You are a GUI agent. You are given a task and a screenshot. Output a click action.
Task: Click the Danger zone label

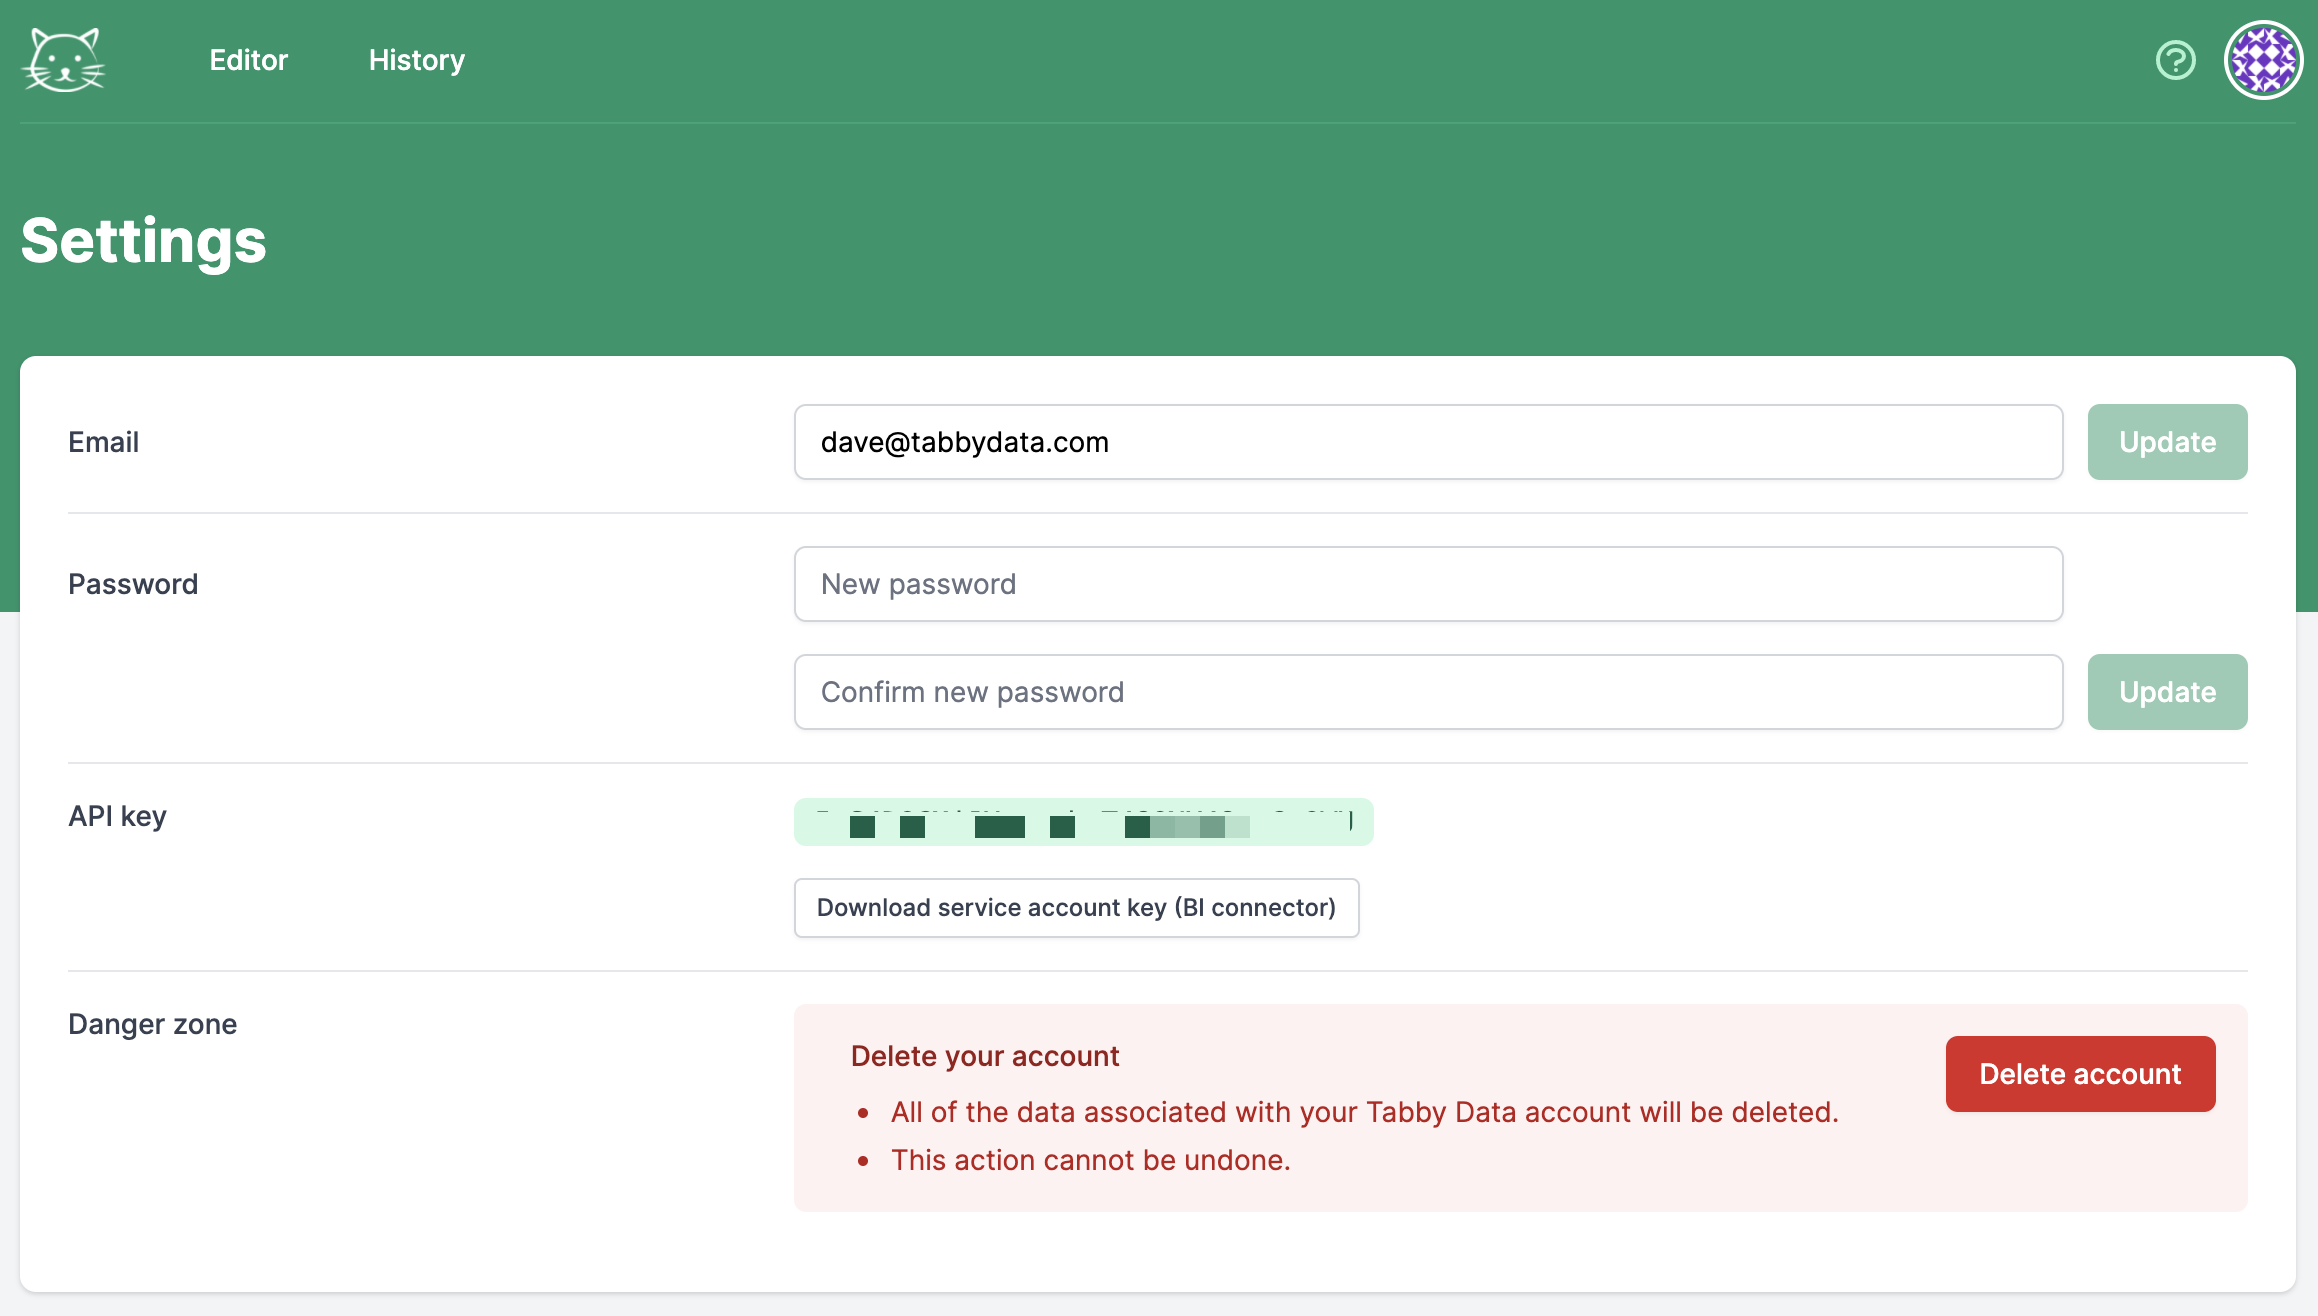152,1024
